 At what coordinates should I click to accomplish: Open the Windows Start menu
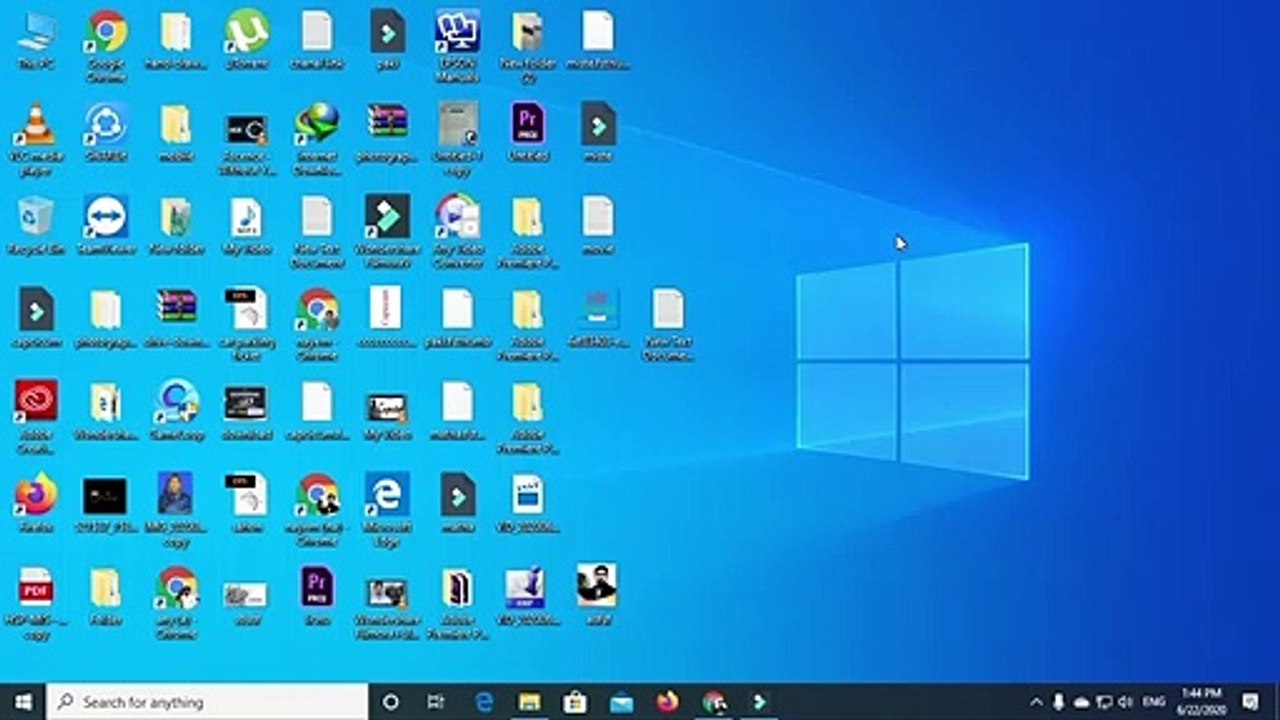(x=23, y=702)
